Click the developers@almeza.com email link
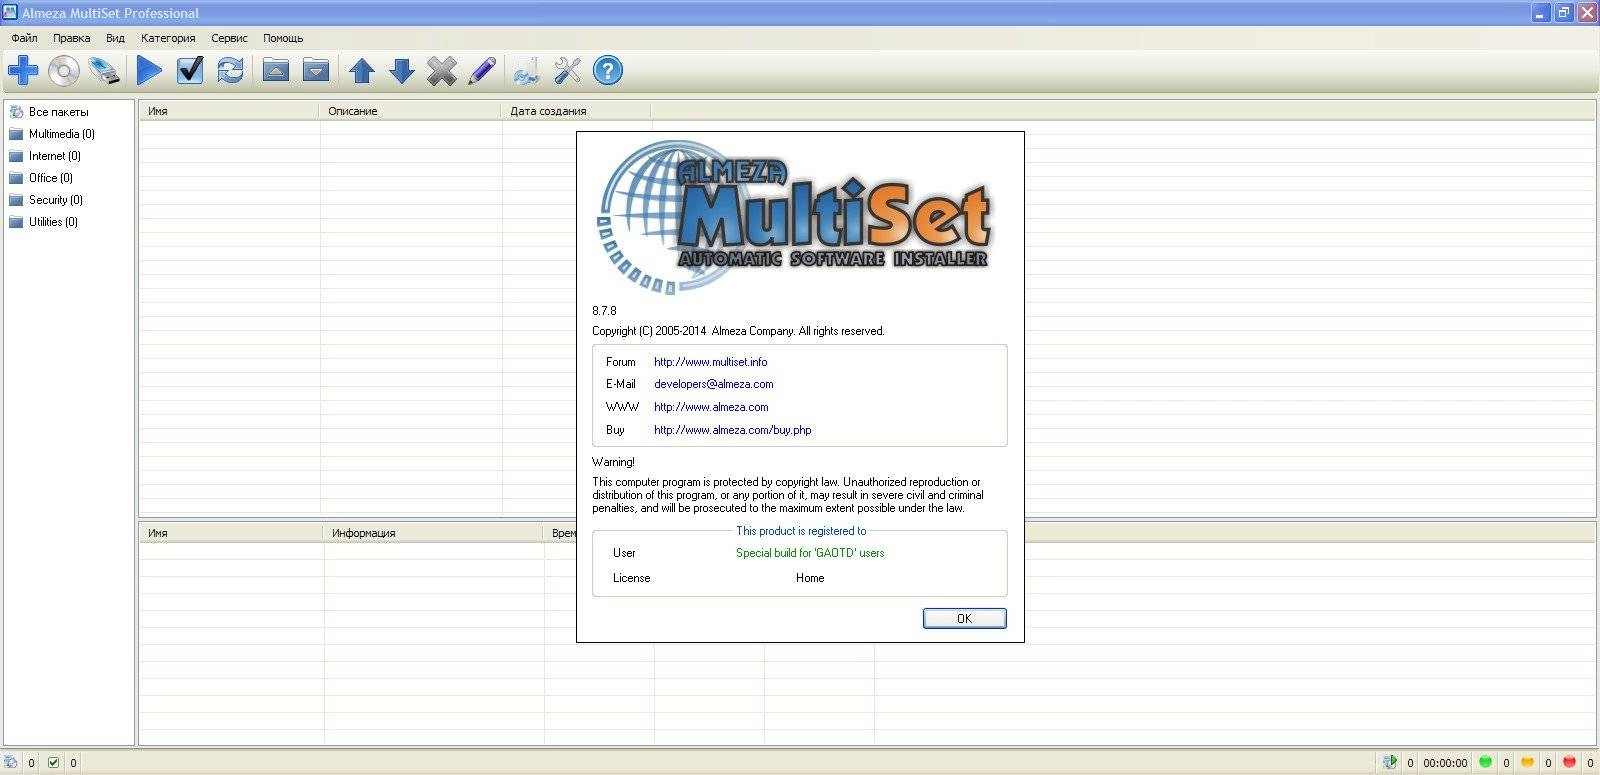This screenshot has height=775, width=1600. (713, 384)
